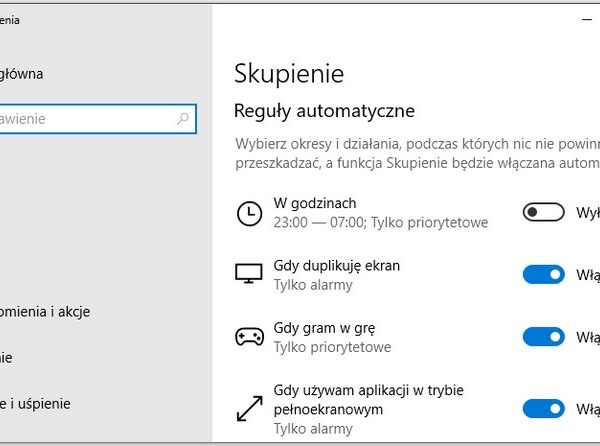Click the magnifier icon in the search box

coord(183,119)
